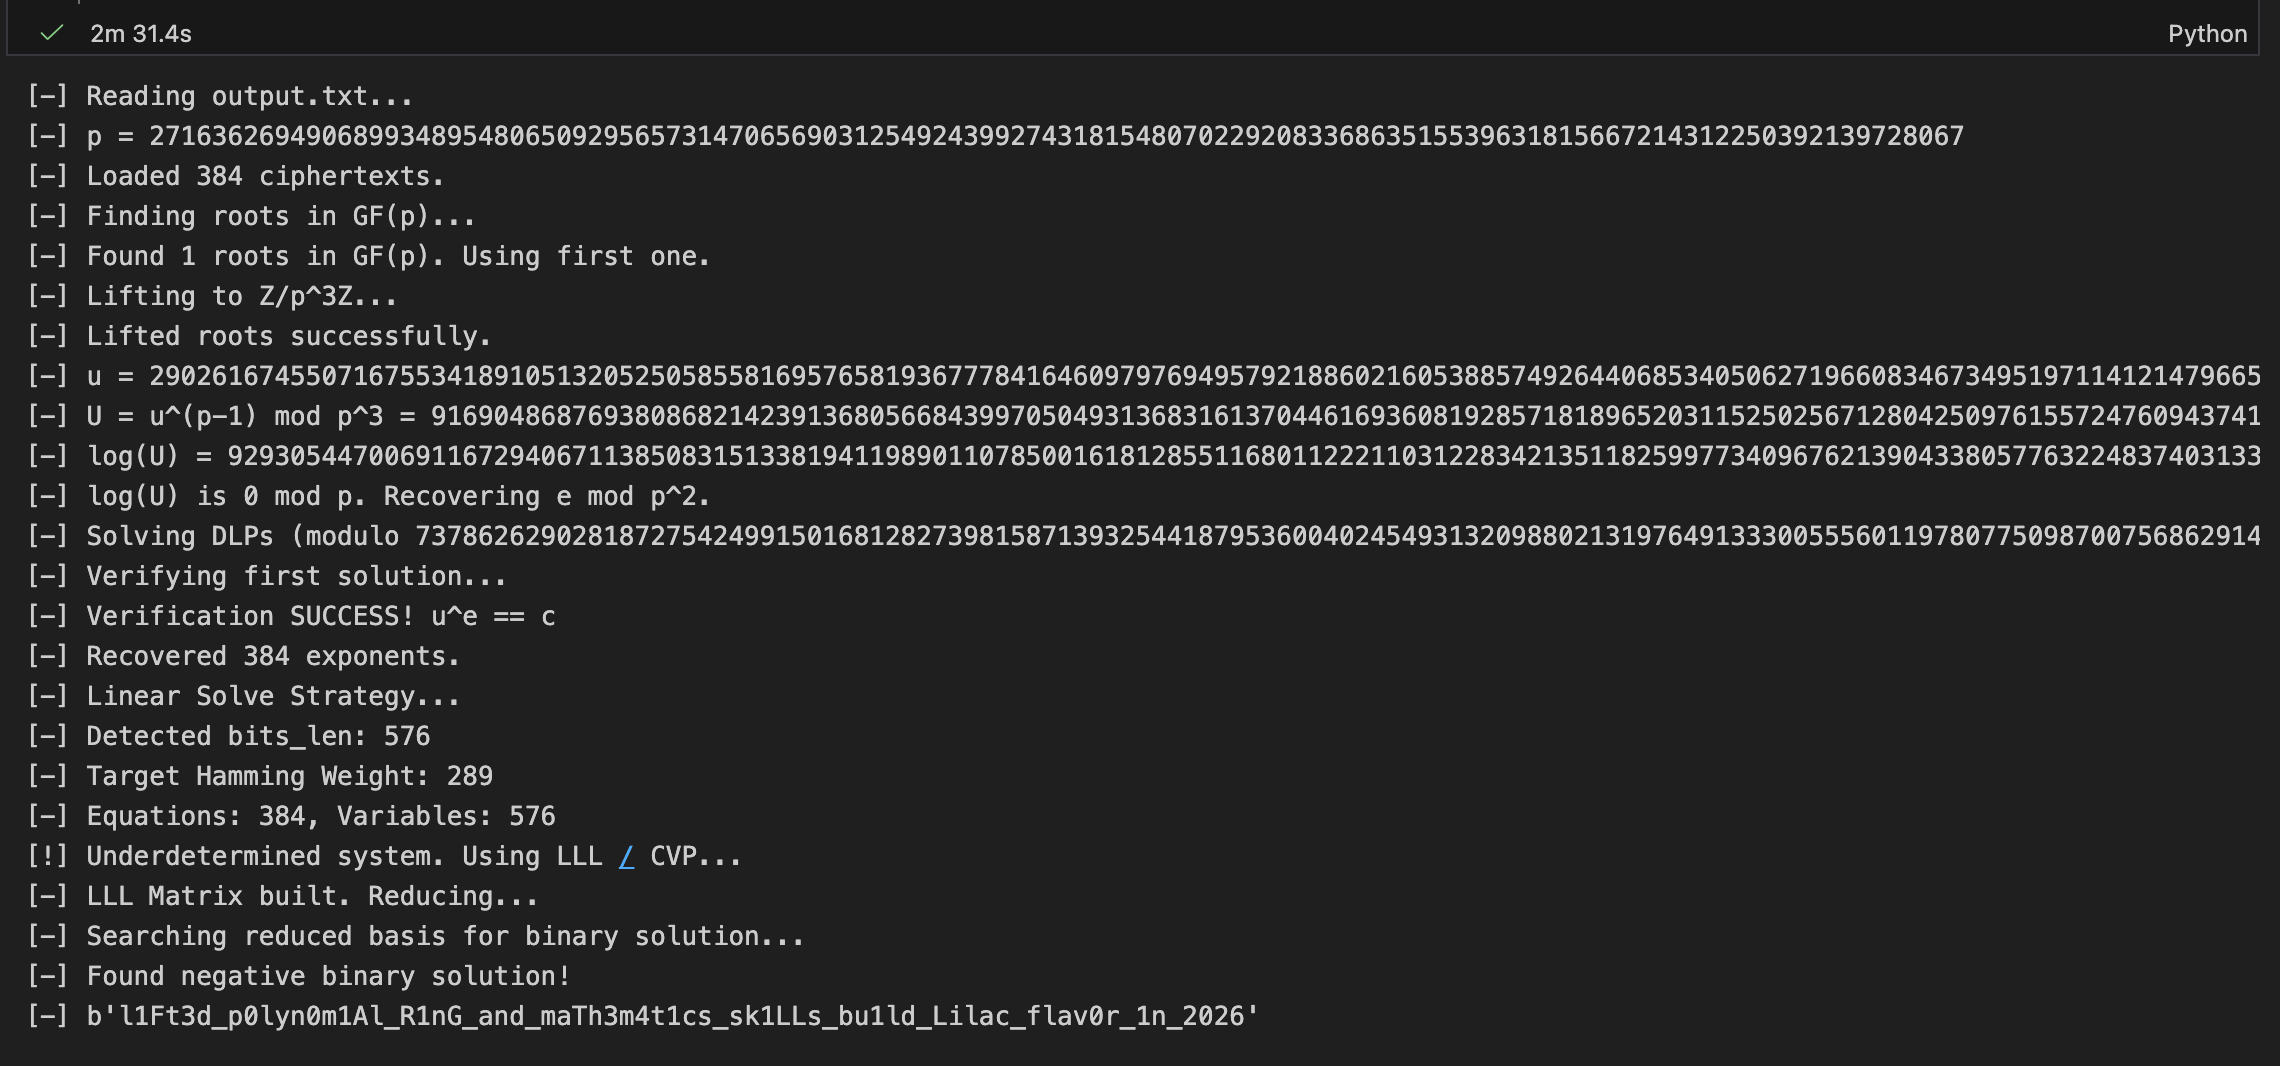Click the "Target Hamming Weight: 289" line
This screenshot has height=1066, width=2280.
[x=289, y=777]
